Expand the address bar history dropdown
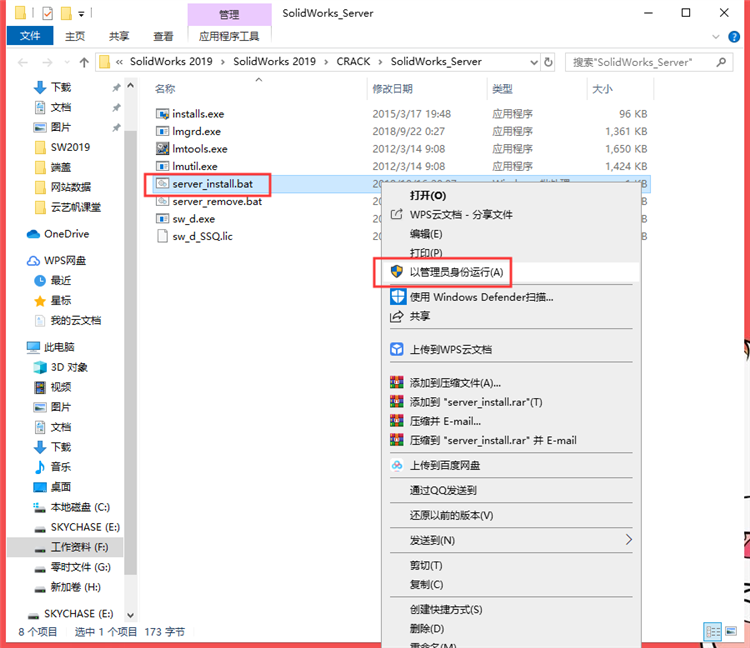 534,62
